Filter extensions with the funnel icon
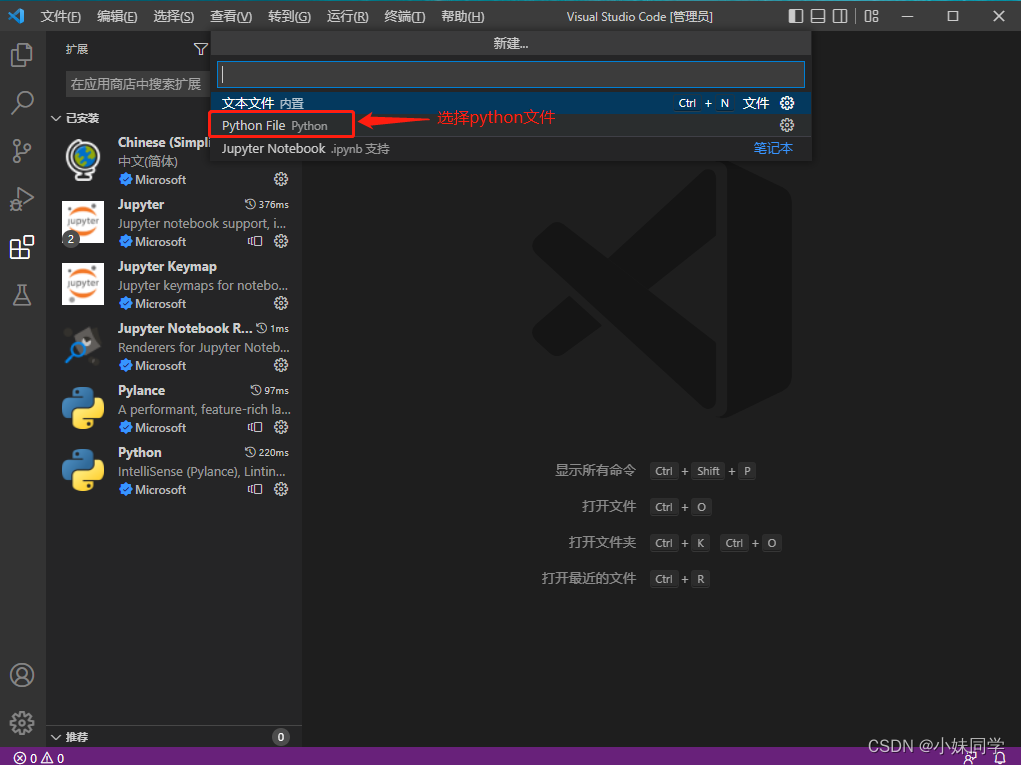The height and width of the screenshot is (765, 1021). pyautogui.click(x=201, y=49)
